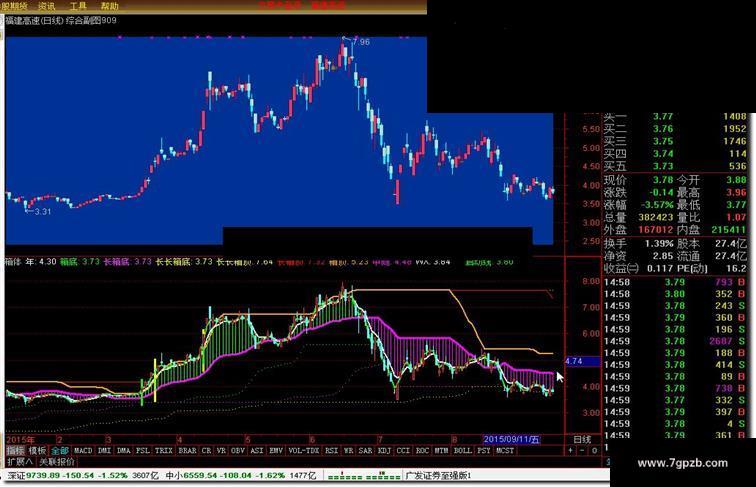Screen dimensions: 756x487
Task: Switch to the 指标 tab
Action: coord(15,451)
